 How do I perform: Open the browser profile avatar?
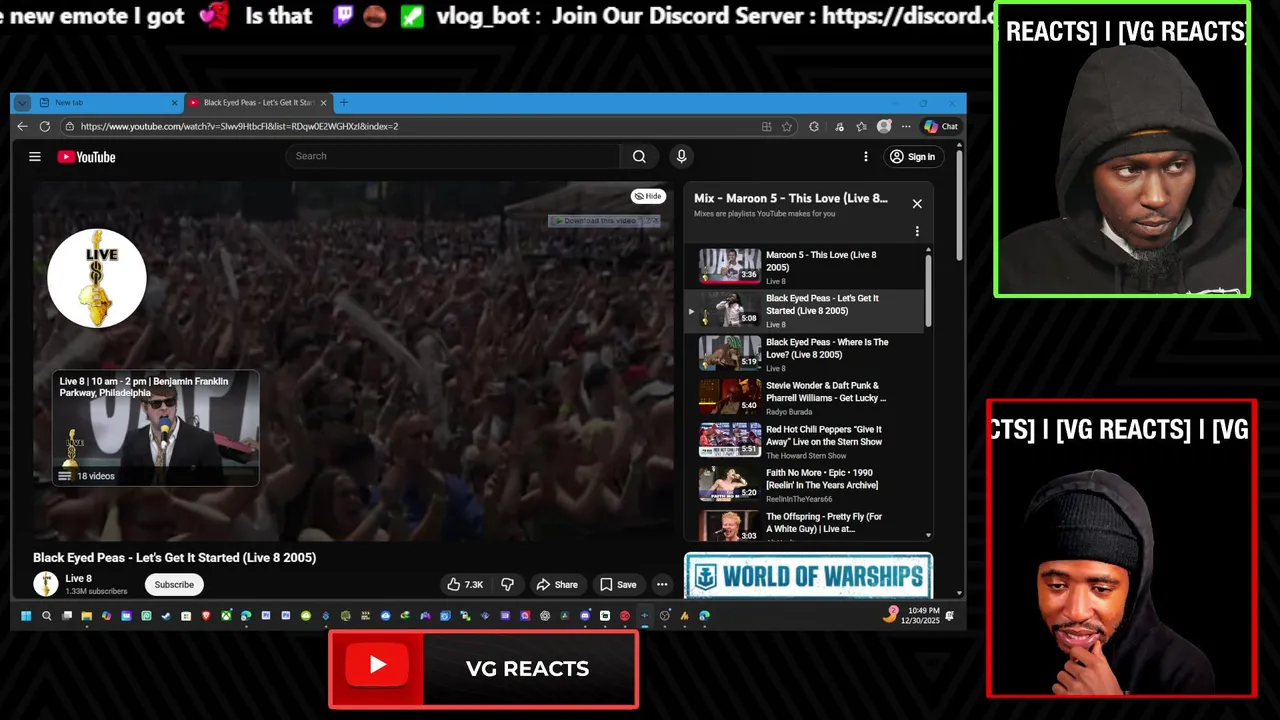(884, 126)
